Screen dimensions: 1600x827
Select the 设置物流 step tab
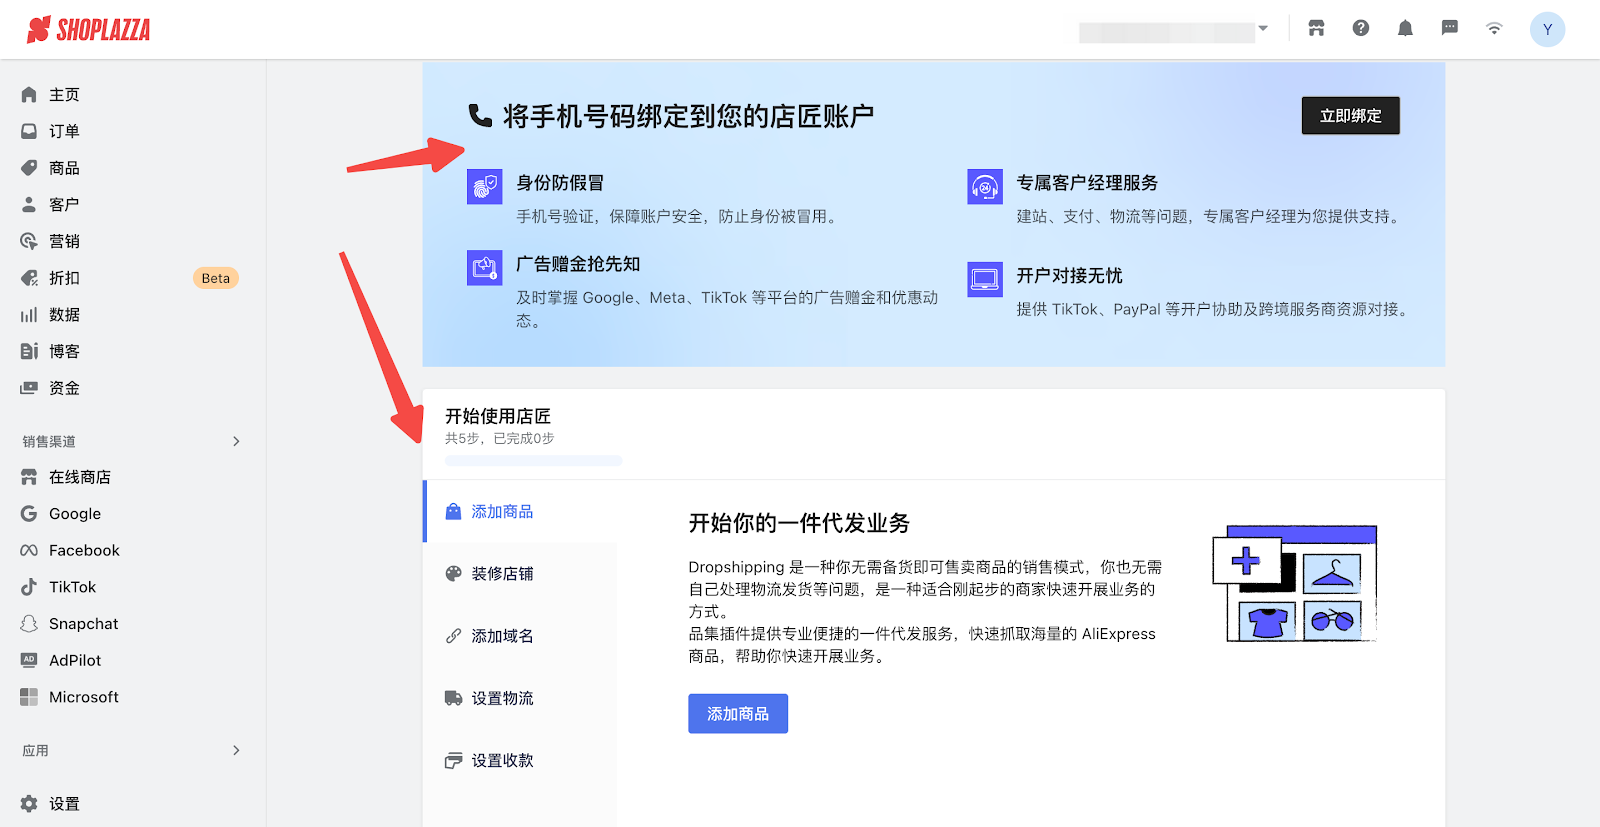[x=502, y=698]
